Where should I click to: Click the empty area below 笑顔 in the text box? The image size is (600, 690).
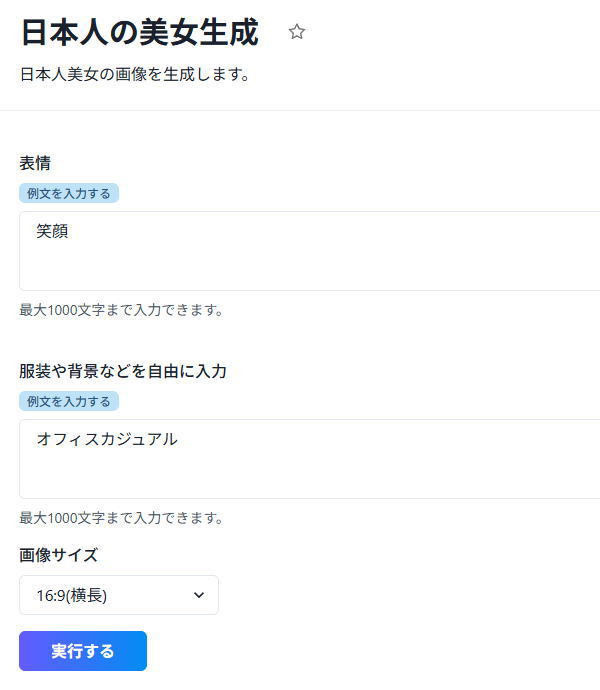click(300, 268)
